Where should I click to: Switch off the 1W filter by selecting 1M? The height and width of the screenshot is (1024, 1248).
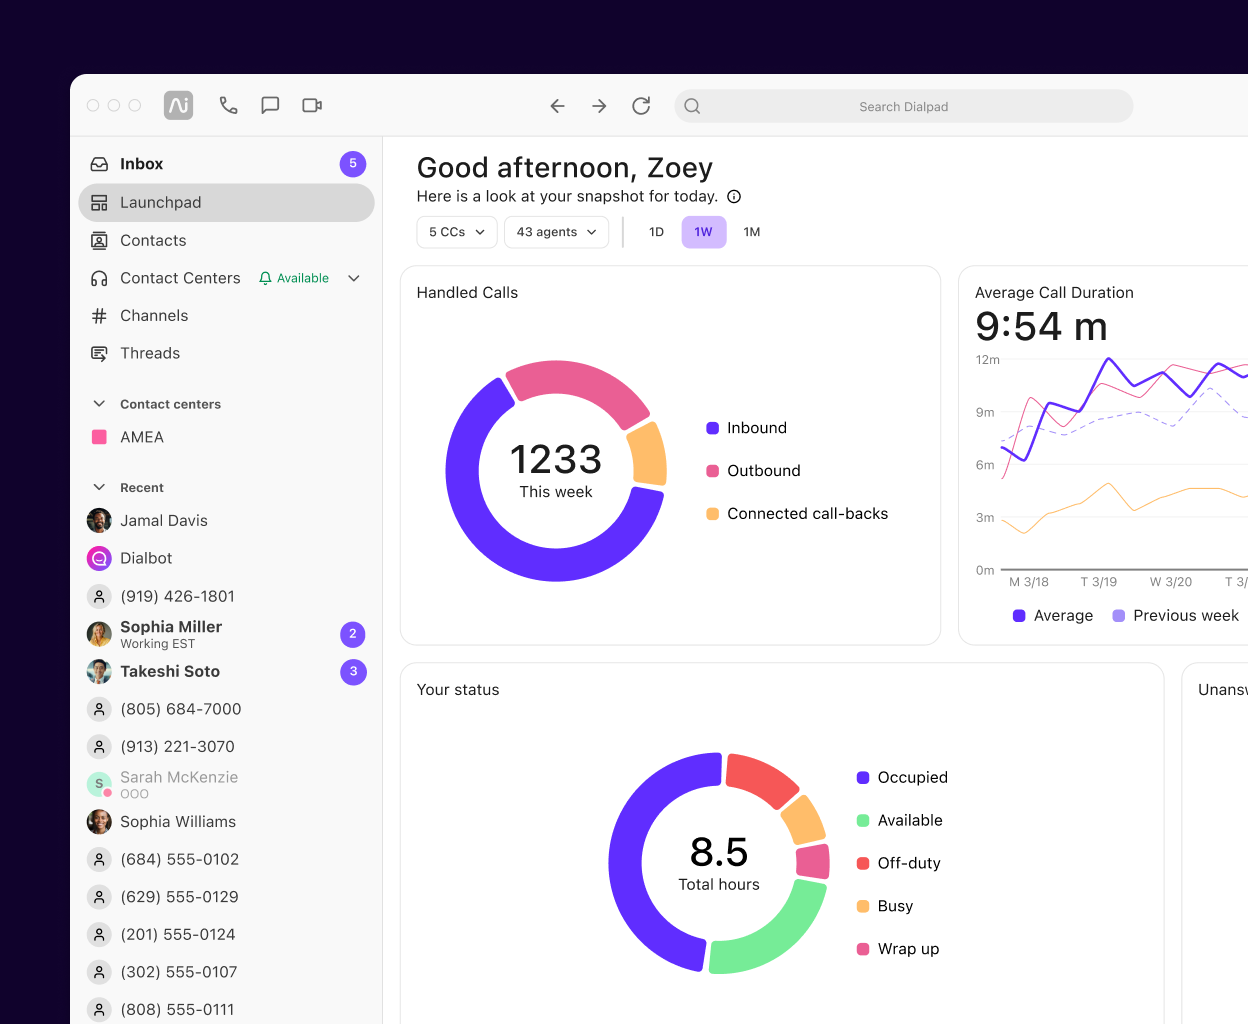coord(751,231)
